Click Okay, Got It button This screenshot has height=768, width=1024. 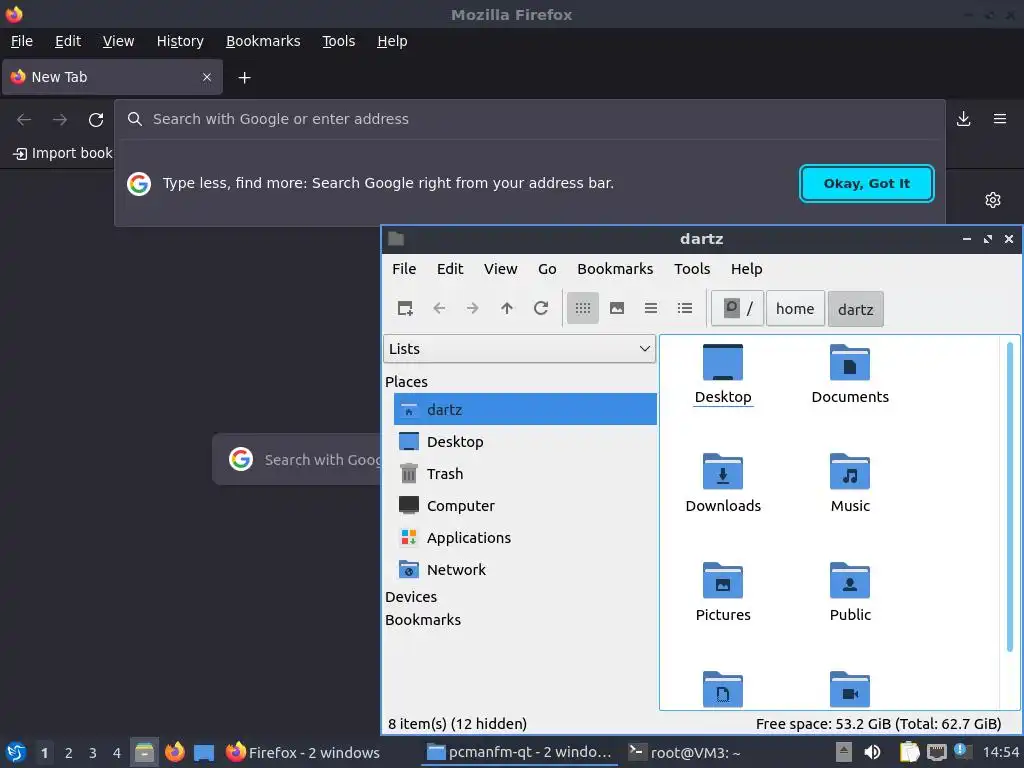(867, 184)
